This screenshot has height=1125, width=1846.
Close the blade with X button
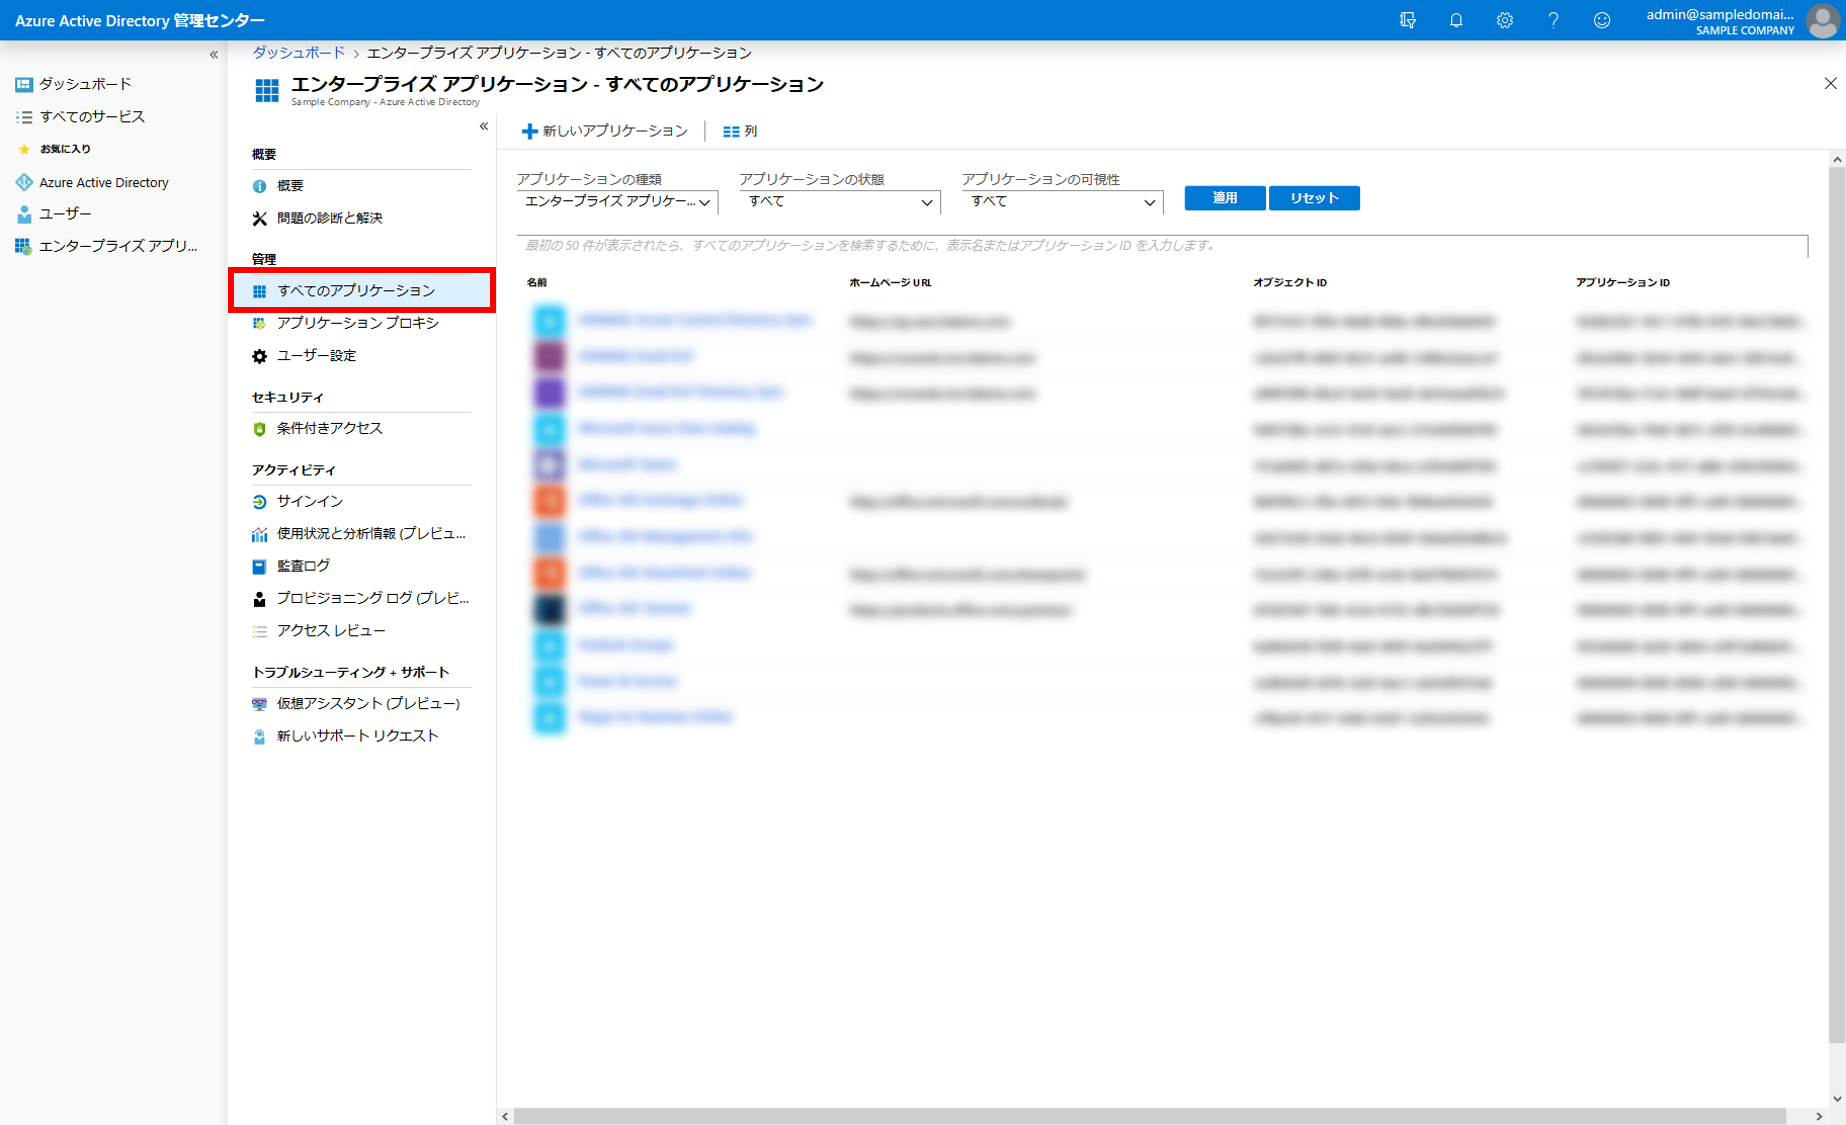point(1830,84)
